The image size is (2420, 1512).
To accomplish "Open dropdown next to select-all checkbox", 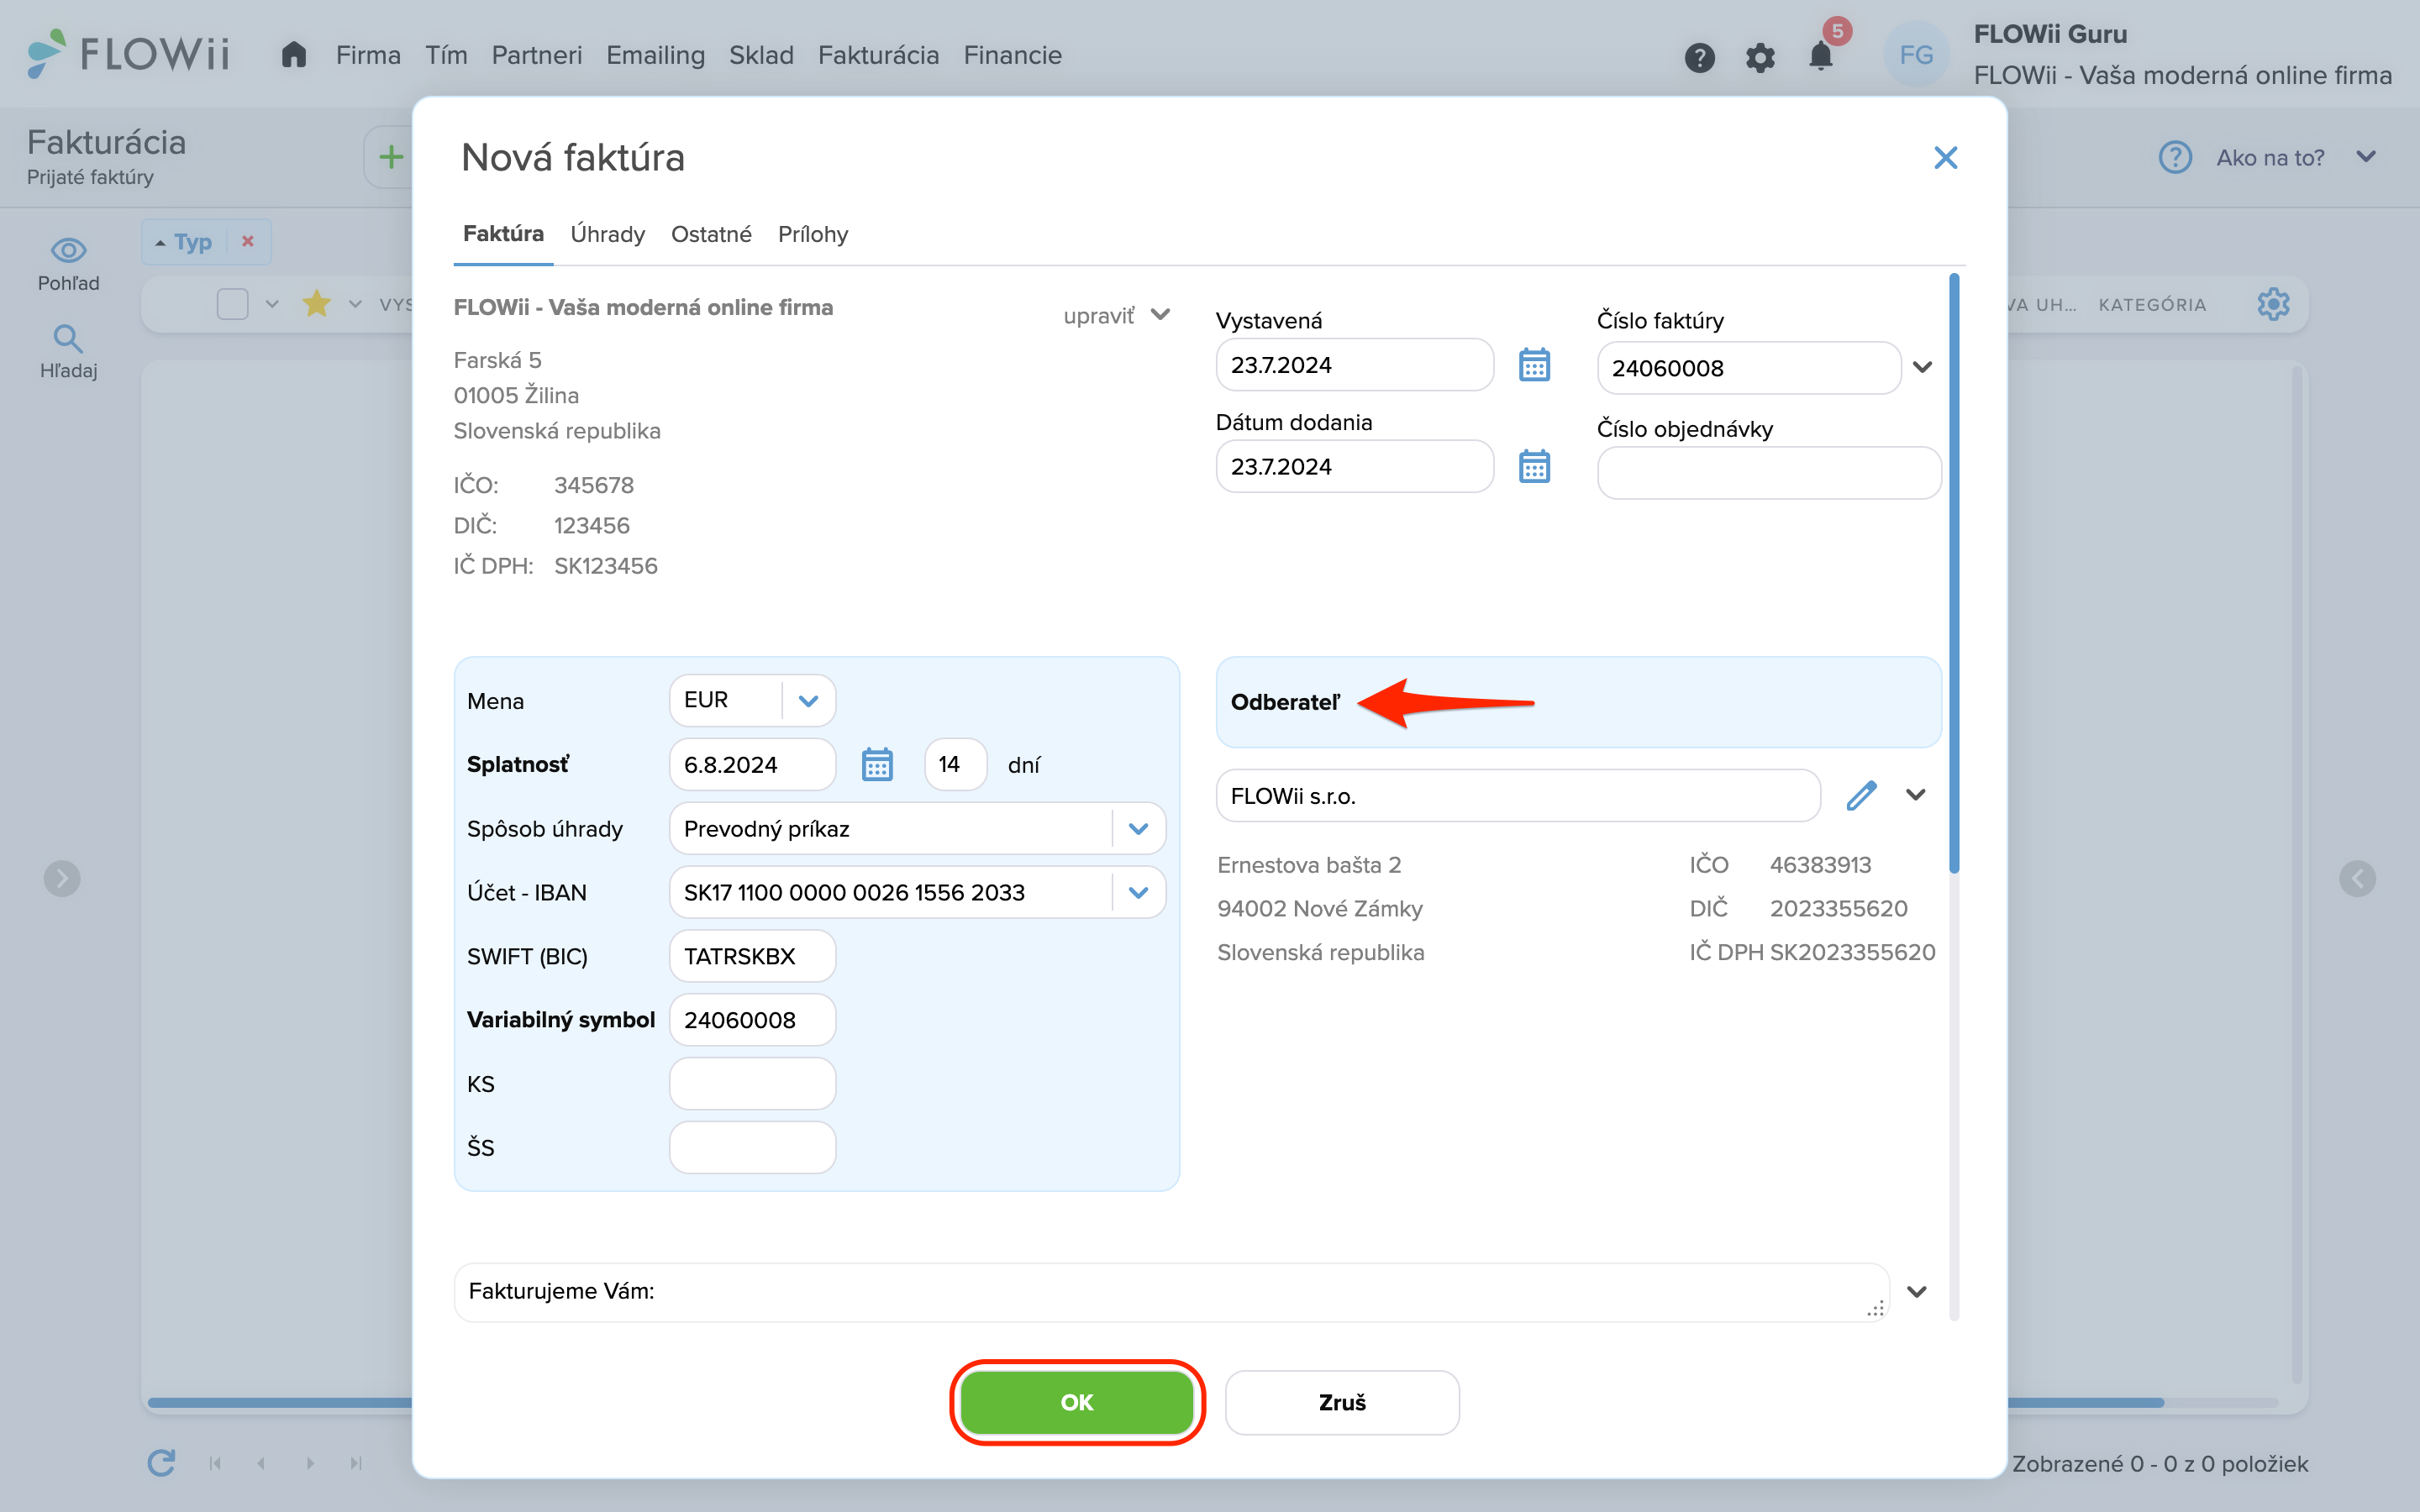I will (x=272, y=304).
